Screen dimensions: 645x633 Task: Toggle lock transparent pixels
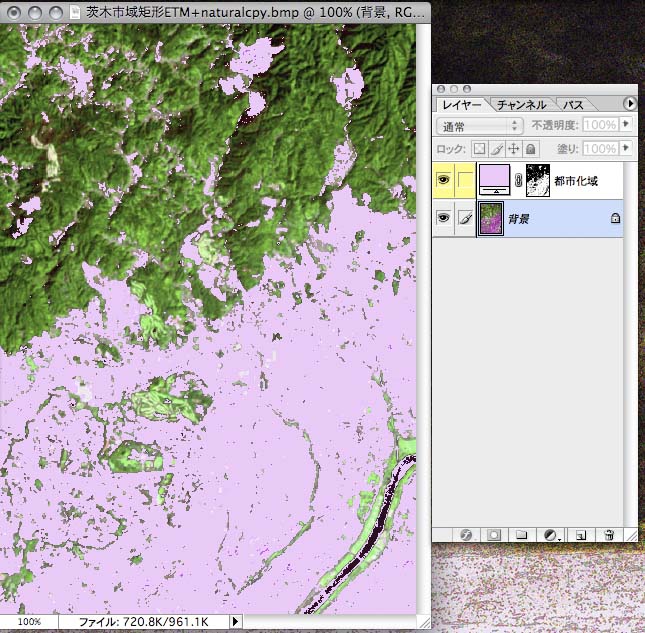[479, 148]
